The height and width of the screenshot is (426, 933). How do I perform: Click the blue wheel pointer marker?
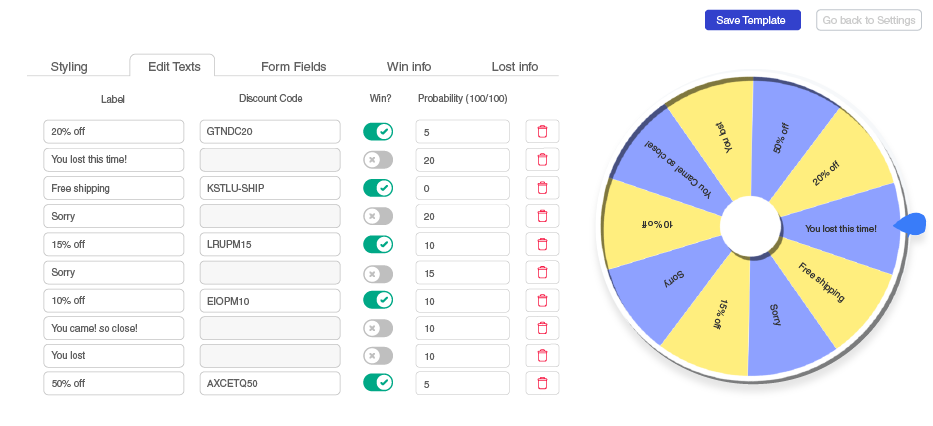[910, 224]
